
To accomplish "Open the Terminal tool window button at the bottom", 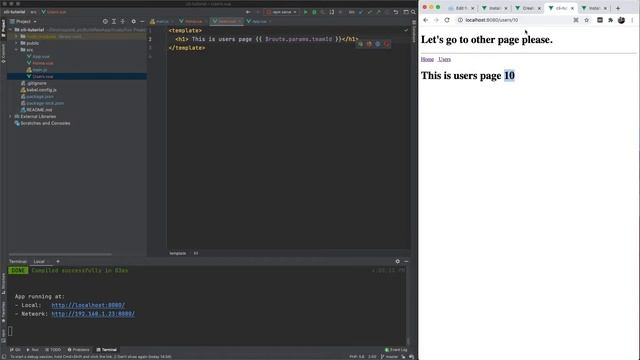I will tap(107, 350).
